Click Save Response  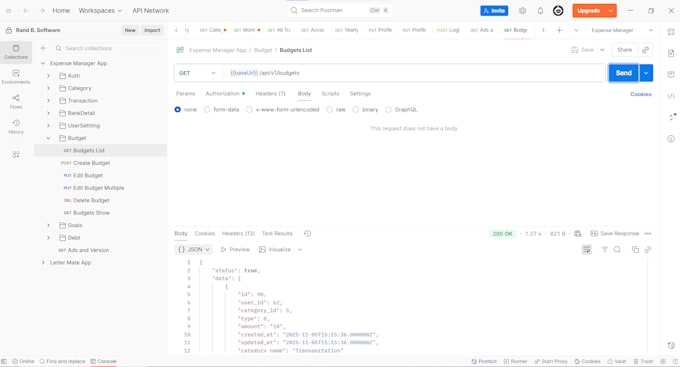[x=615, y=233]
